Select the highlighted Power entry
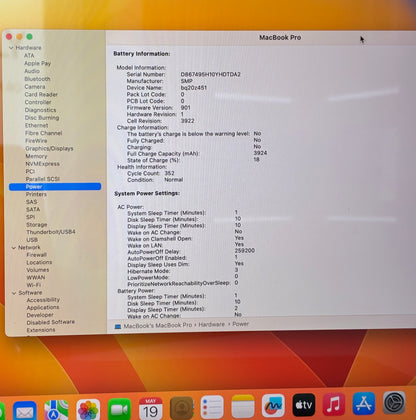 pyautogui.click(x=55, y=187)
